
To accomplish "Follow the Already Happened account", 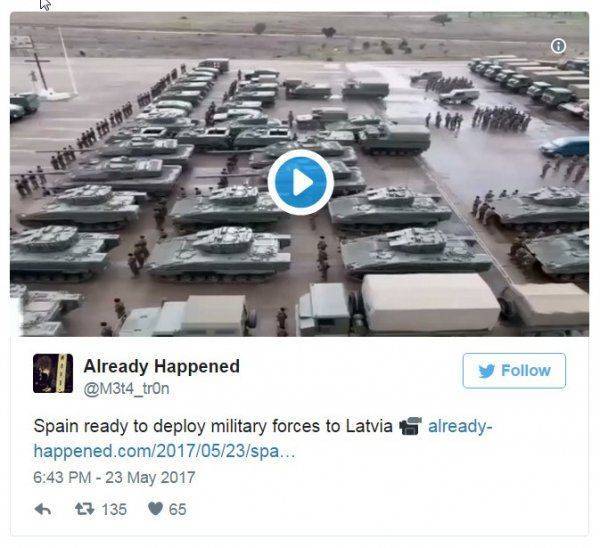I will 514,371.
